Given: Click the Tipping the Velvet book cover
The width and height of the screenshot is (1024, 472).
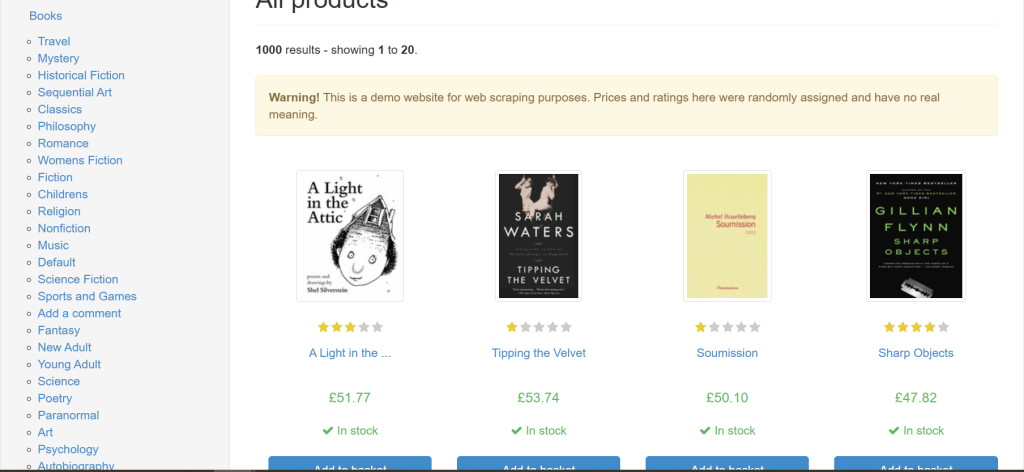Looking at the screenshot, I should 539,236.
